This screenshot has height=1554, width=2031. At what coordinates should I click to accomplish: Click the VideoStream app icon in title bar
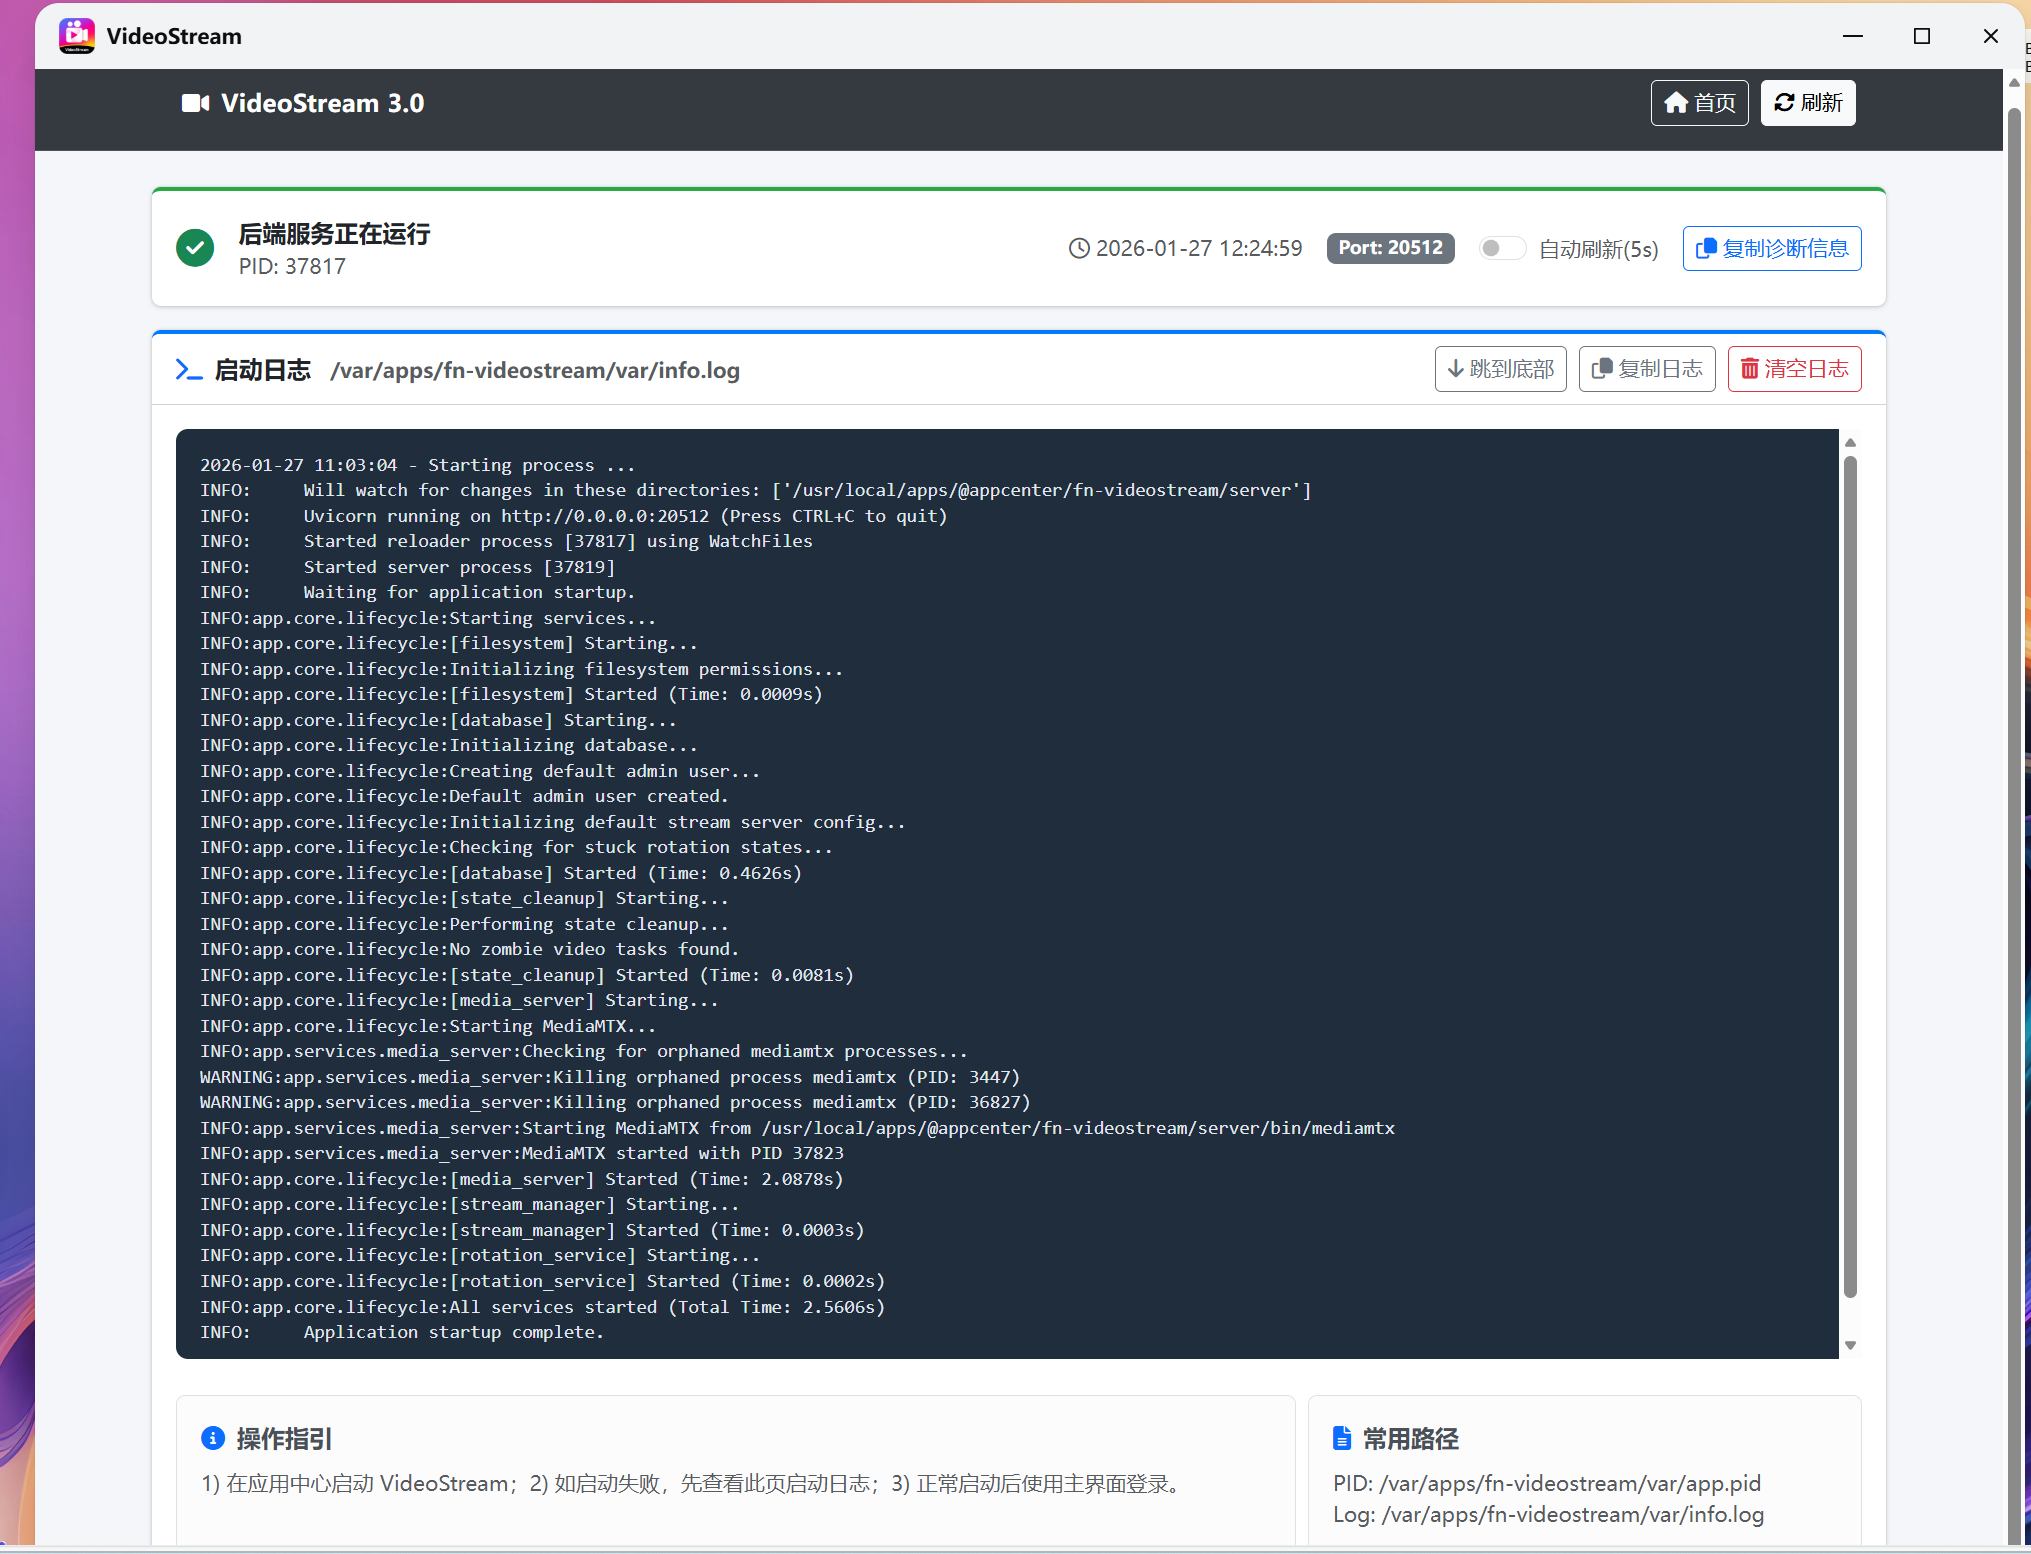point(77,36)
